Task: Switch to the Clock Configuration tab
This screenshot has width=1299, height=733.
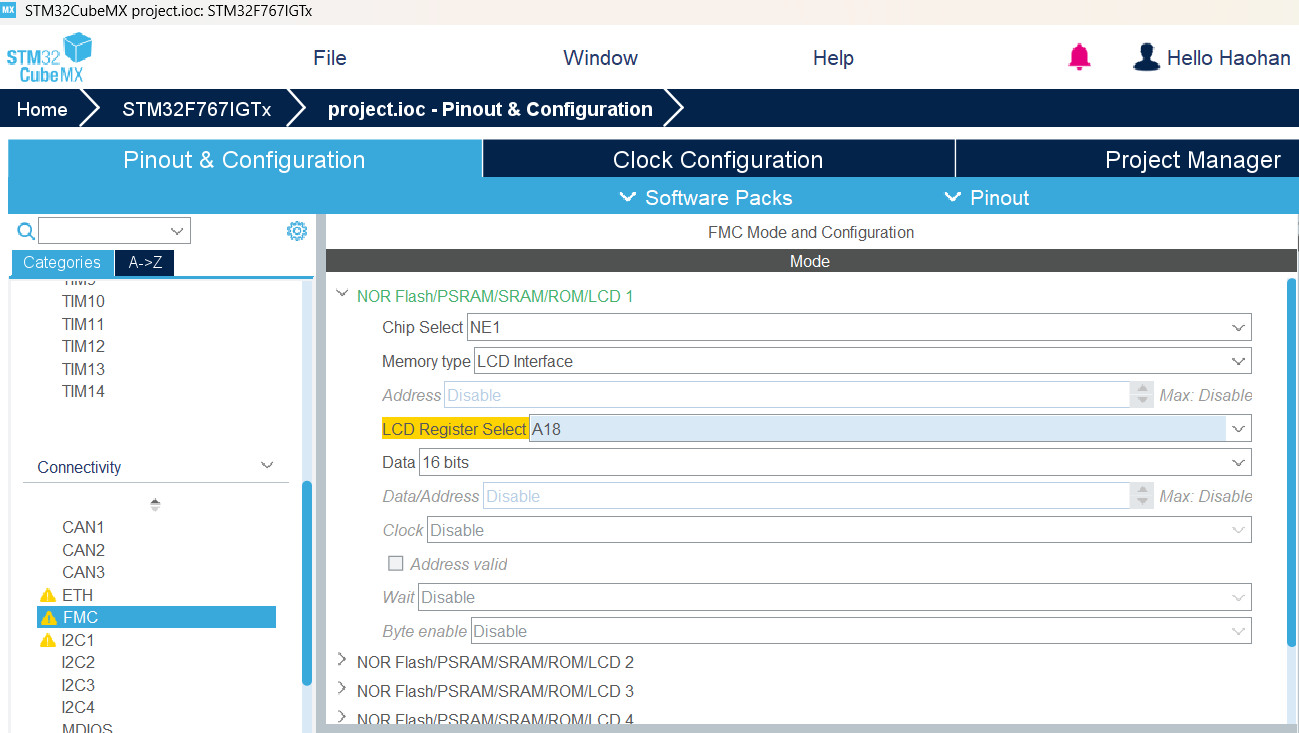Action: click(718, 160)
